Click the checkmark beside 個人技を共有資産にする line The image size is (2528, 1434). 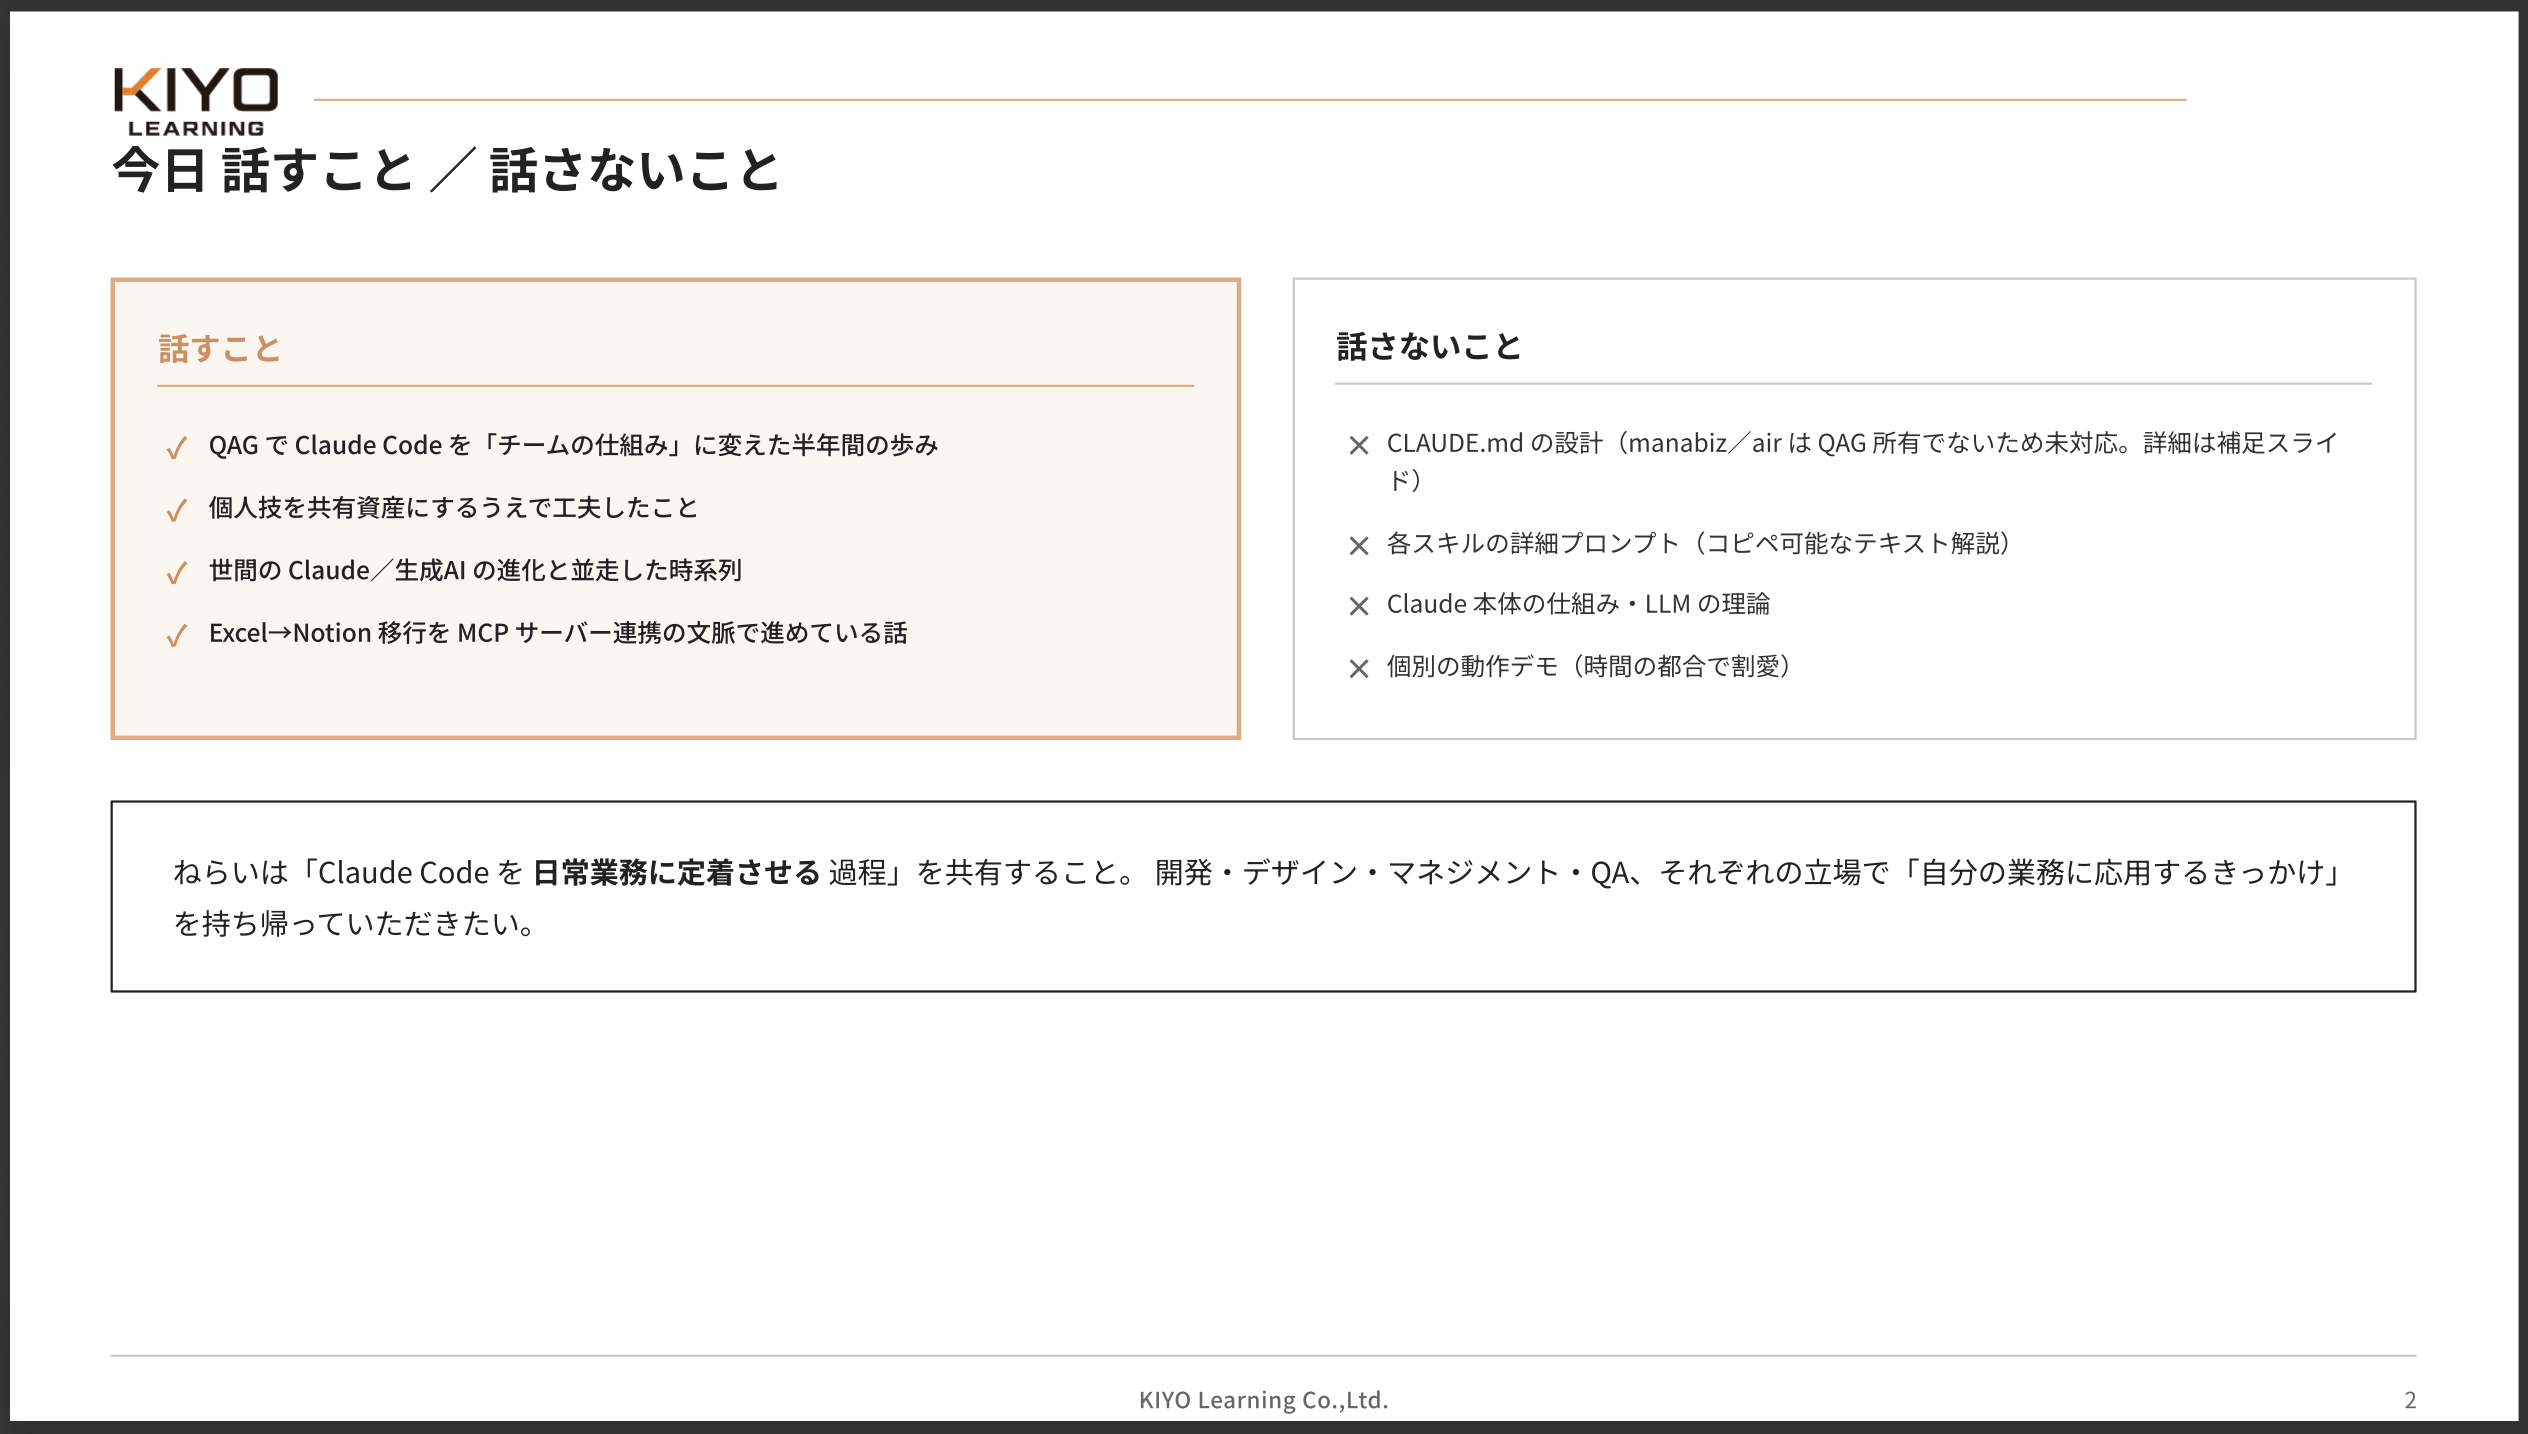[x=177, y=510]
